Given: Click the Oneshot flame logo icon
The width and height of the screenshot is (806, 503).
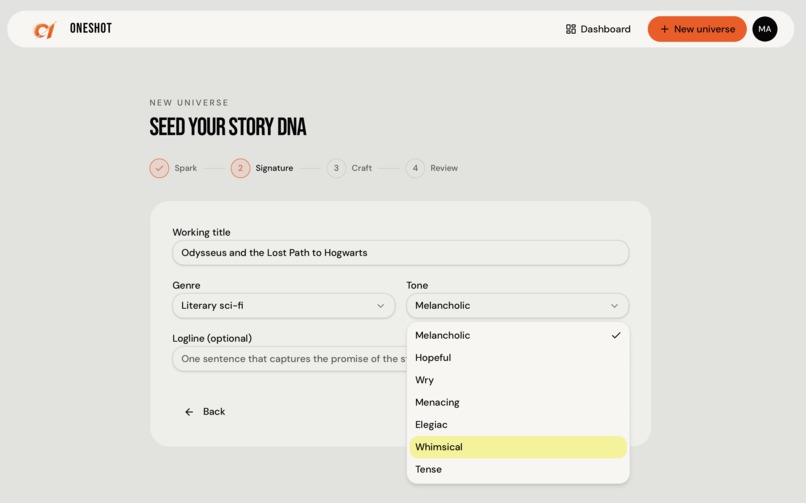Looking at the screenshot, I should 44,30.
